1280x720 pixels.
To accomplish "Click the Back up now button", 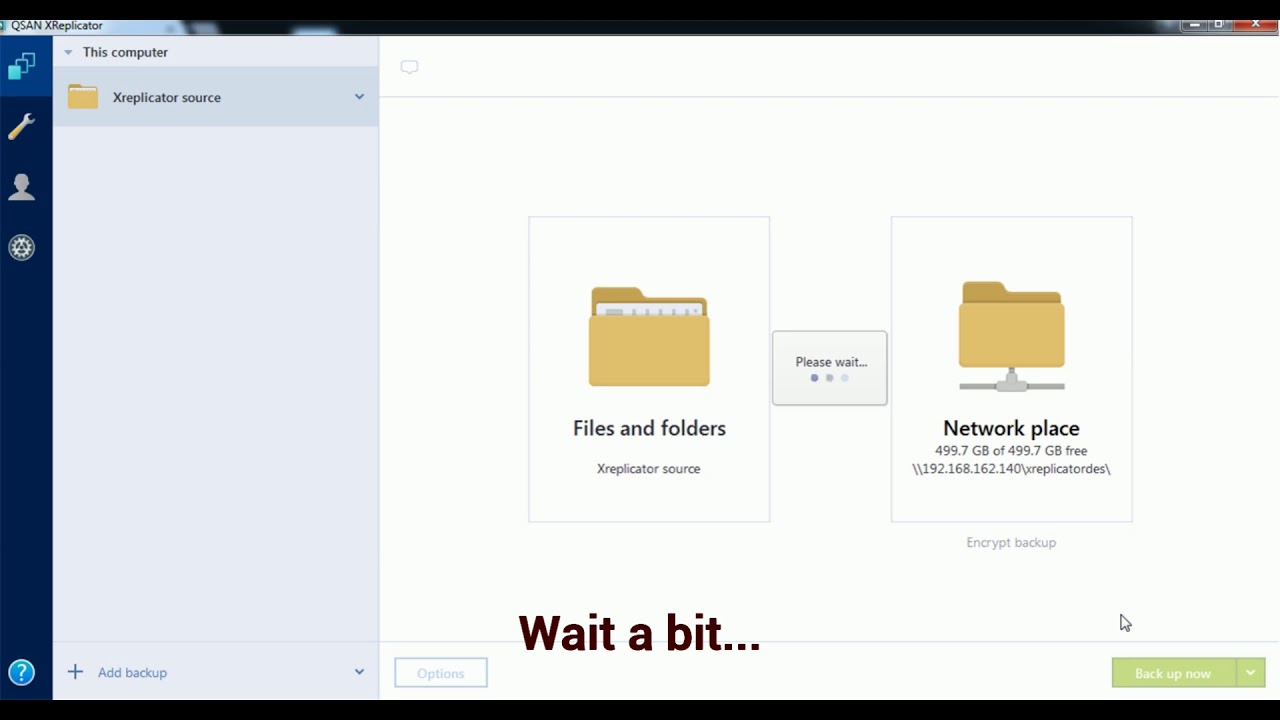I will tap(1174, 673).
